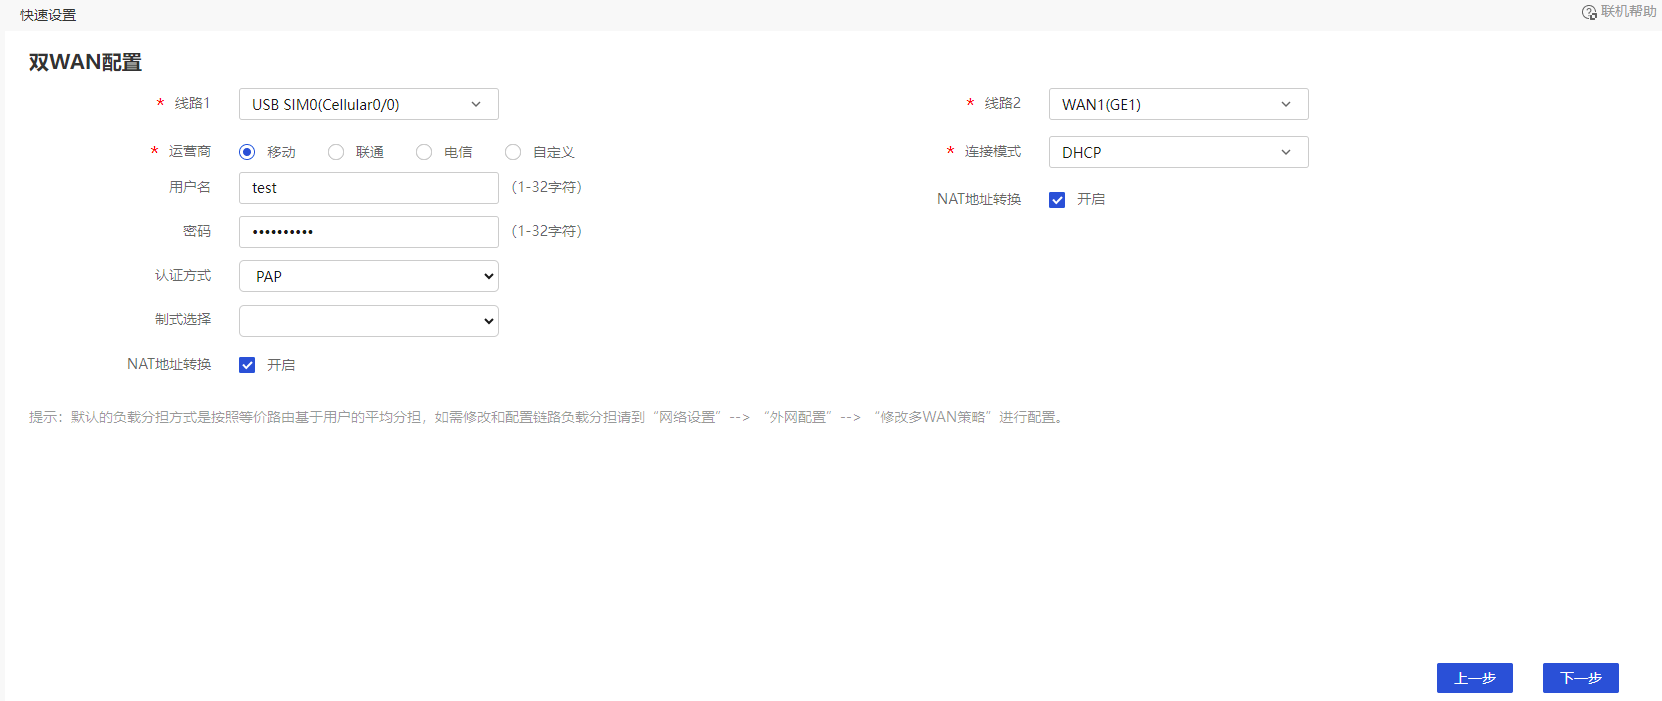Click the 线路2 field label

coord(1003,103)
